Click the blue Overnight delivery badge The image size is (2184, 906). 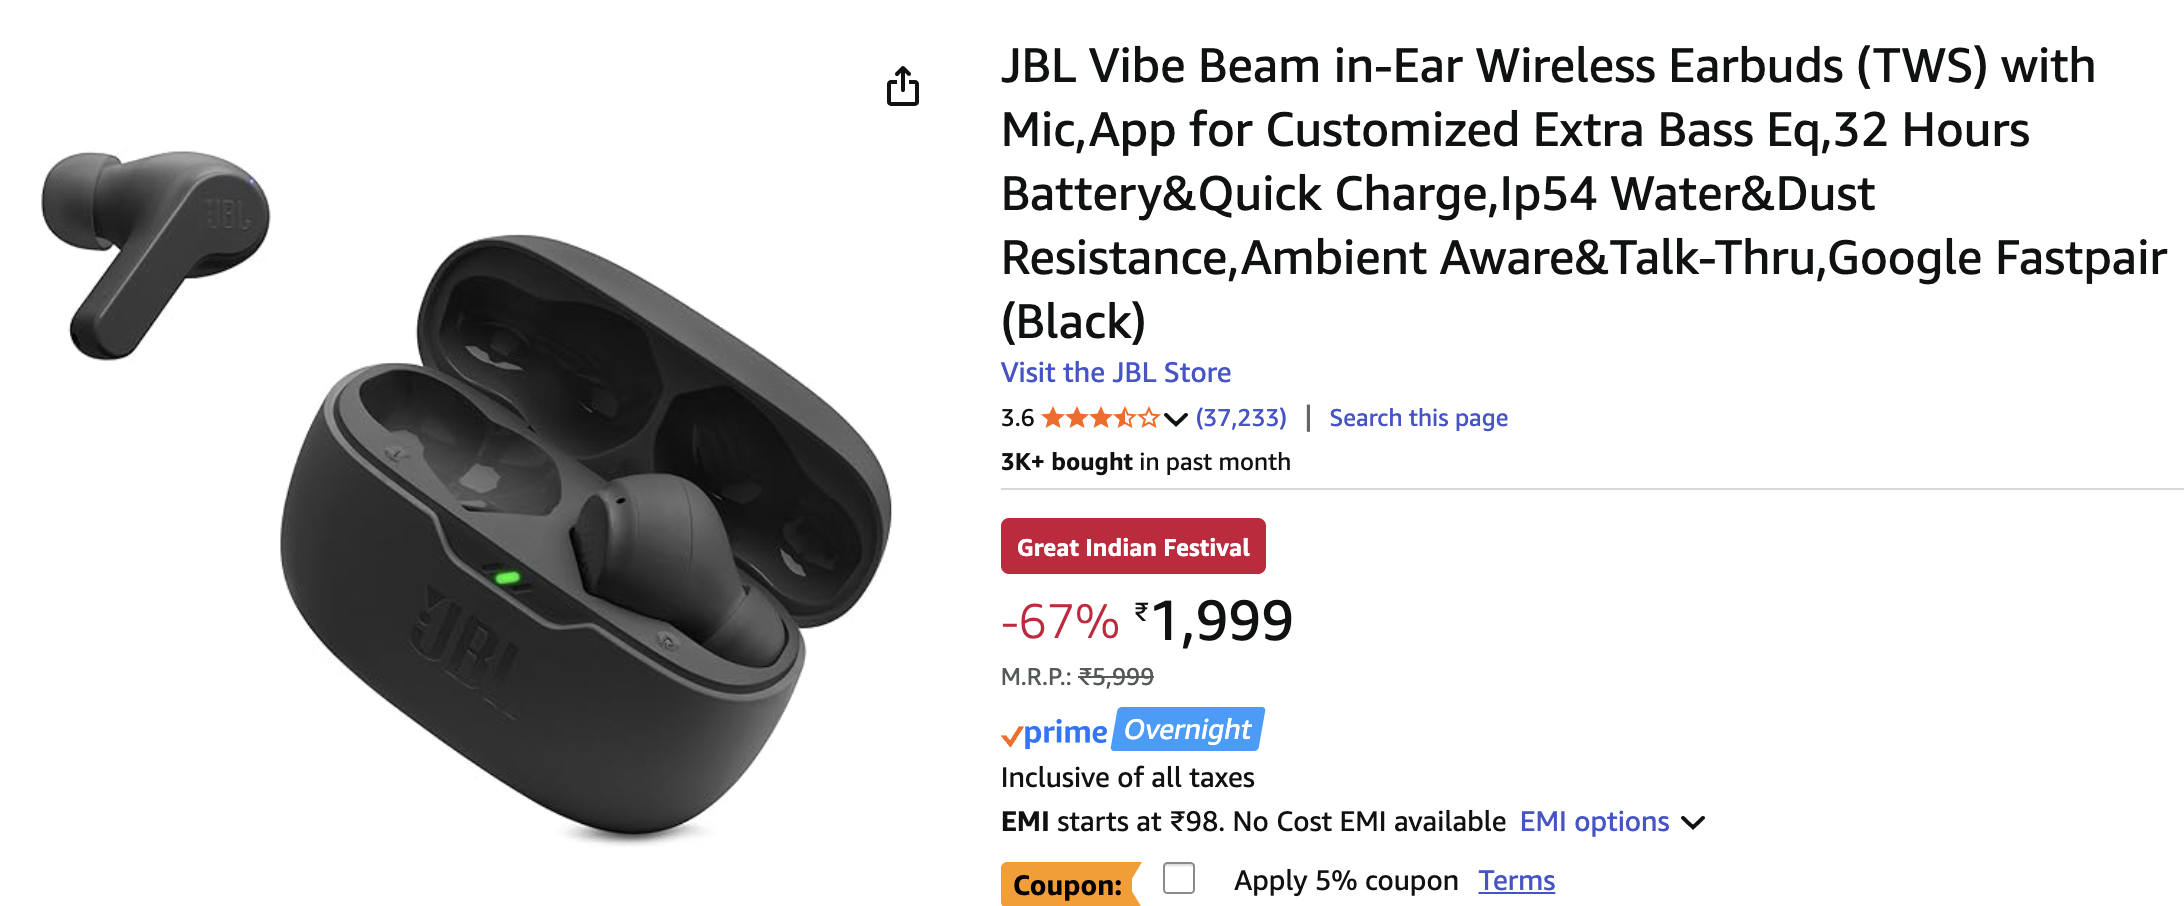(1188, 730)
